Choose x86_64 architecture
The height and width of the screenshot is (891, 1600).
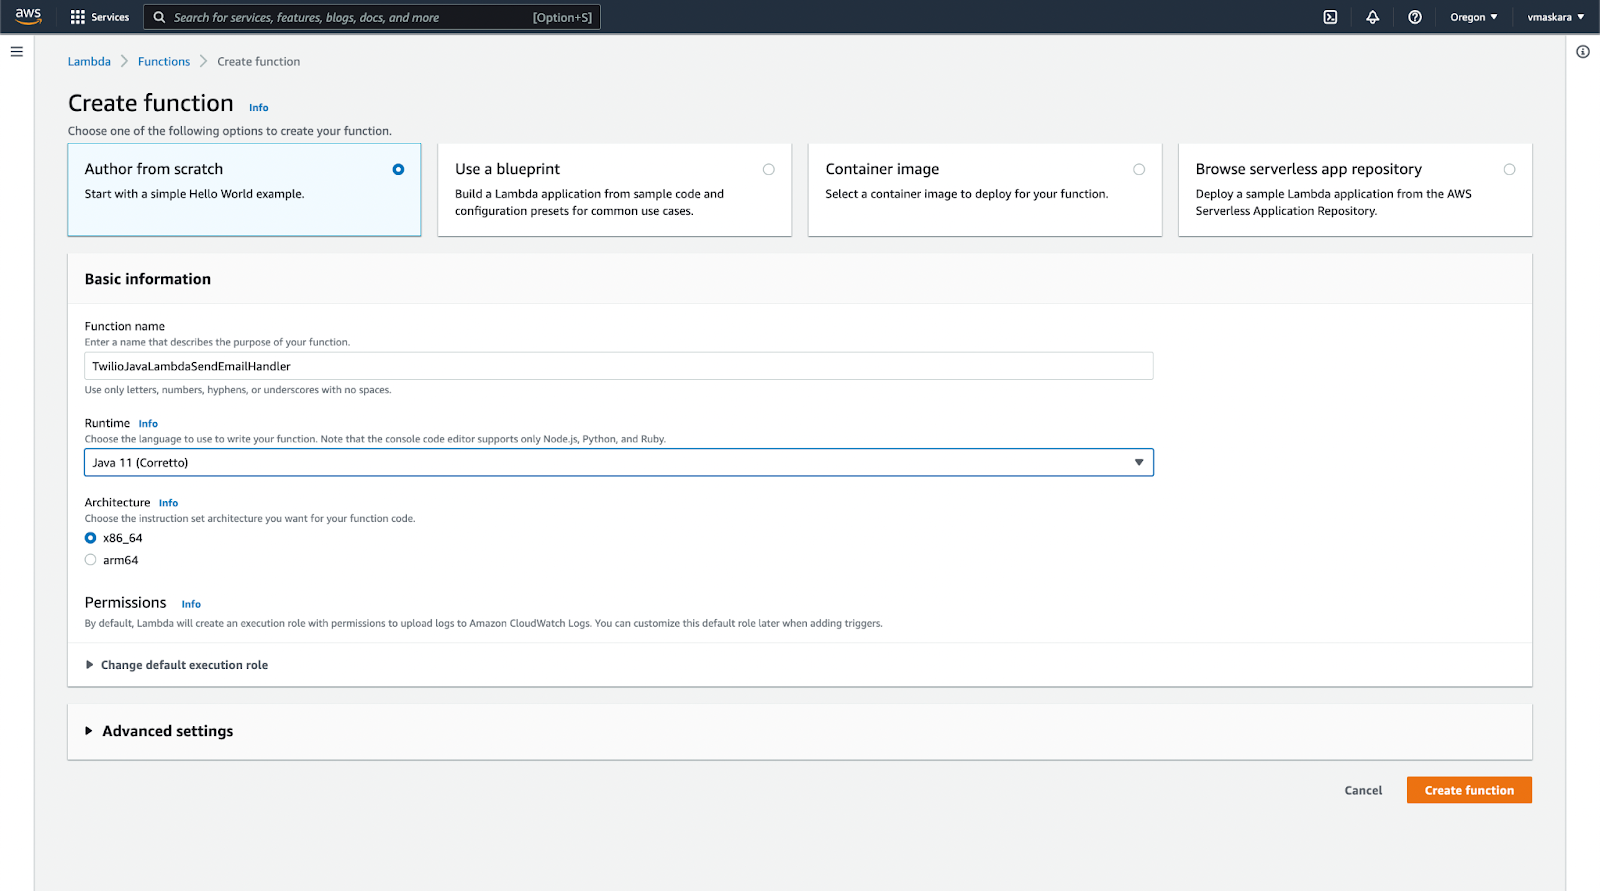[x=91, y=538]
